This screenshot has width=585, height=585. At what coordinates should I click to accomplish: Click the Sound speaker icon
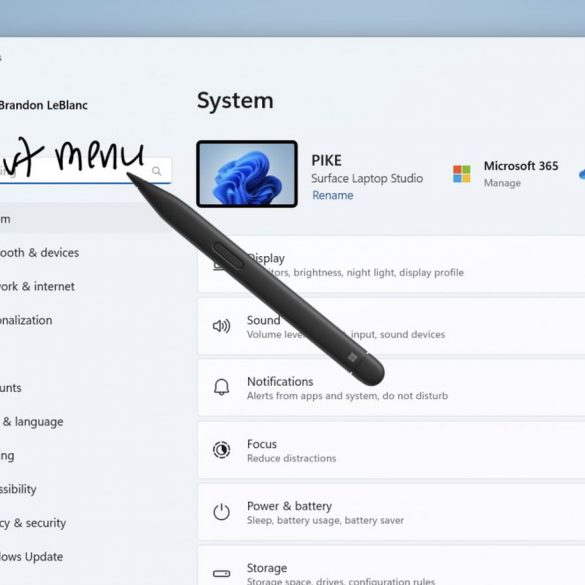pos(221,326)
